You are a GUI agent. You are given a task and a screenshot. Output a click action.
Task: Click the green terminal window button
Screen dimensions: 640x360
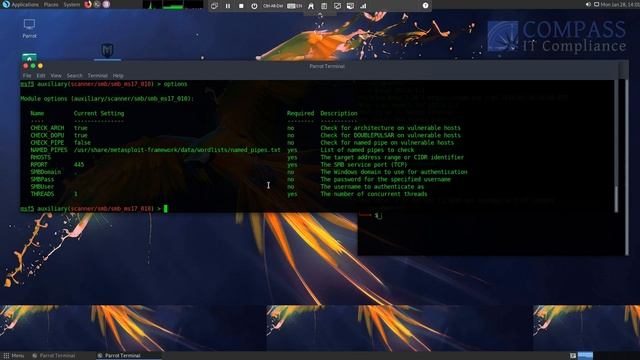[x=33, y=66]
